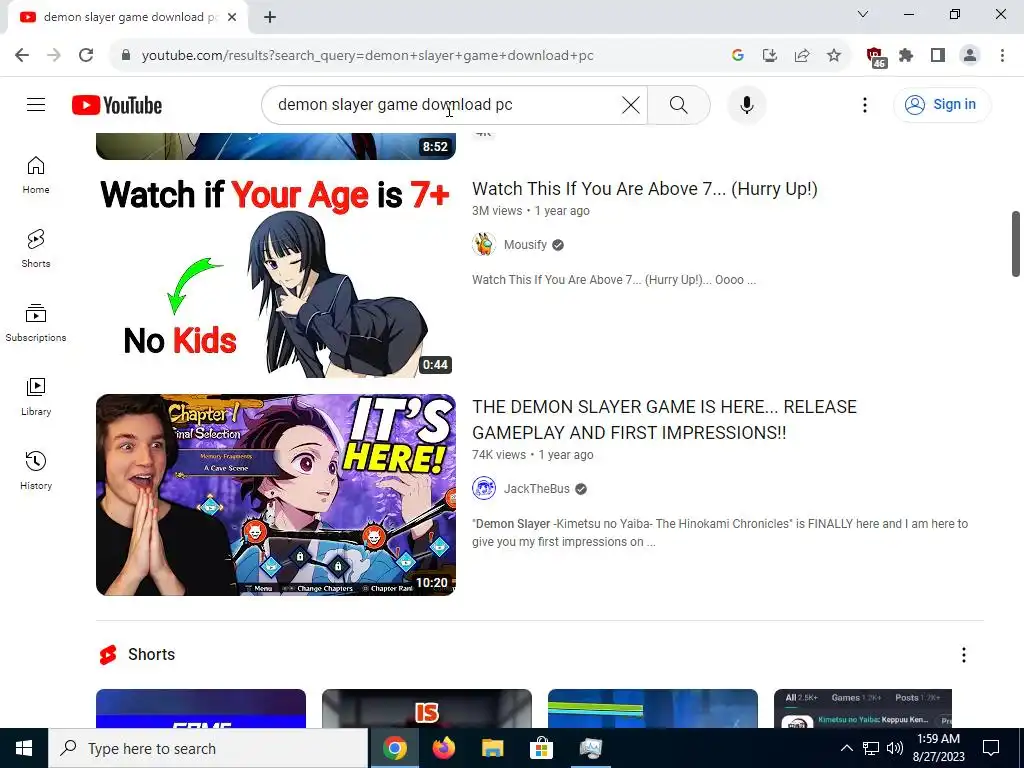
Task: Click the Mousify channel avatar
Action: pos(484,244)
